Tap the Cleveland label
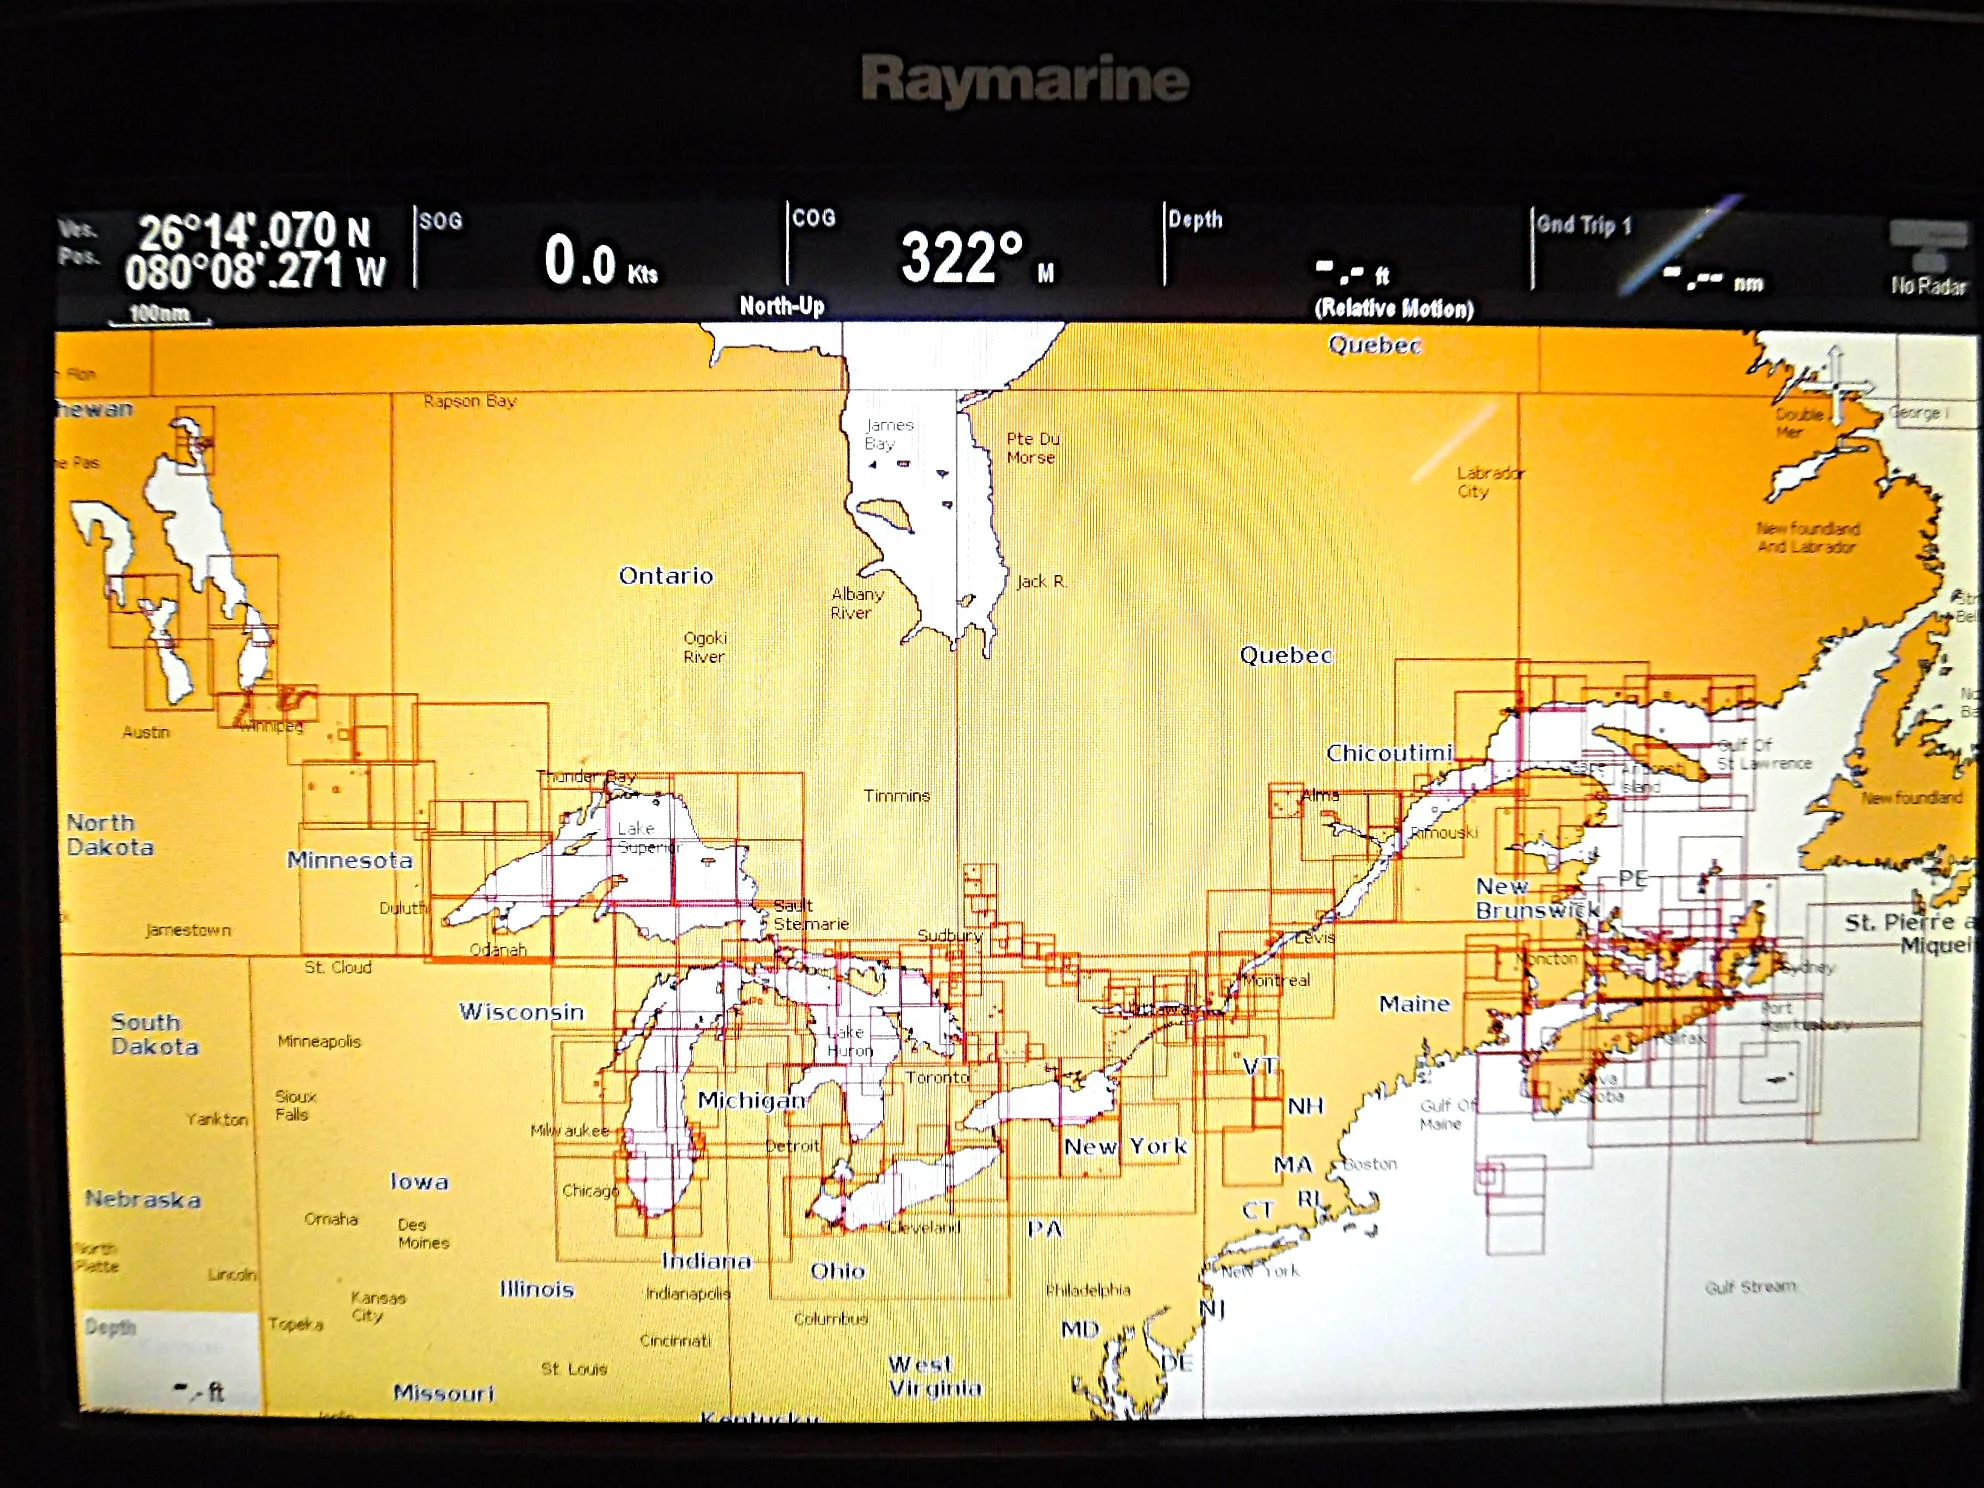The image size is (1984, 1488). click(x=924, y=1227)
